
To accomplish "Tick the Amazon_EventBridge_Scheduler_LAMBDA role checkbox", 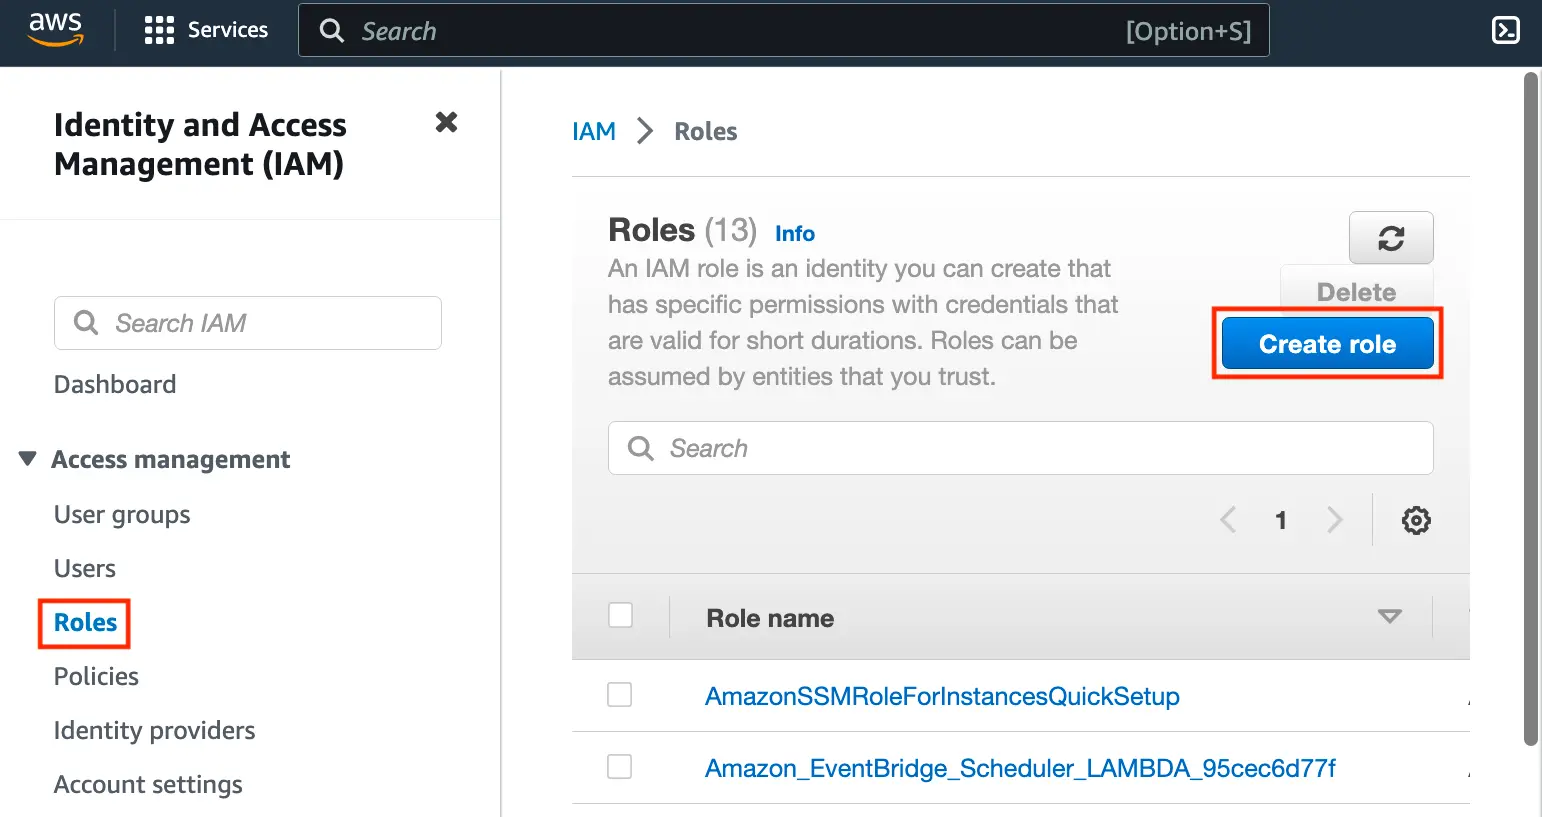I will coord(620,767).
